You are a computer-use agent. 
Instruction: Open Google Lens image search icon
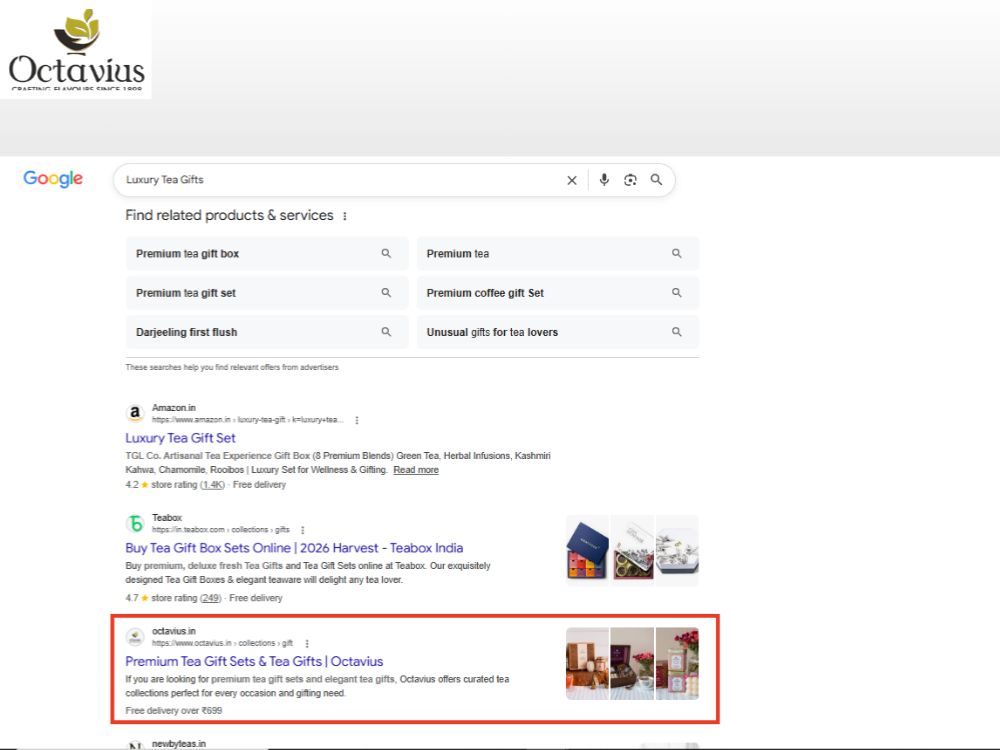pyautogui.click(x=630, y=180)
